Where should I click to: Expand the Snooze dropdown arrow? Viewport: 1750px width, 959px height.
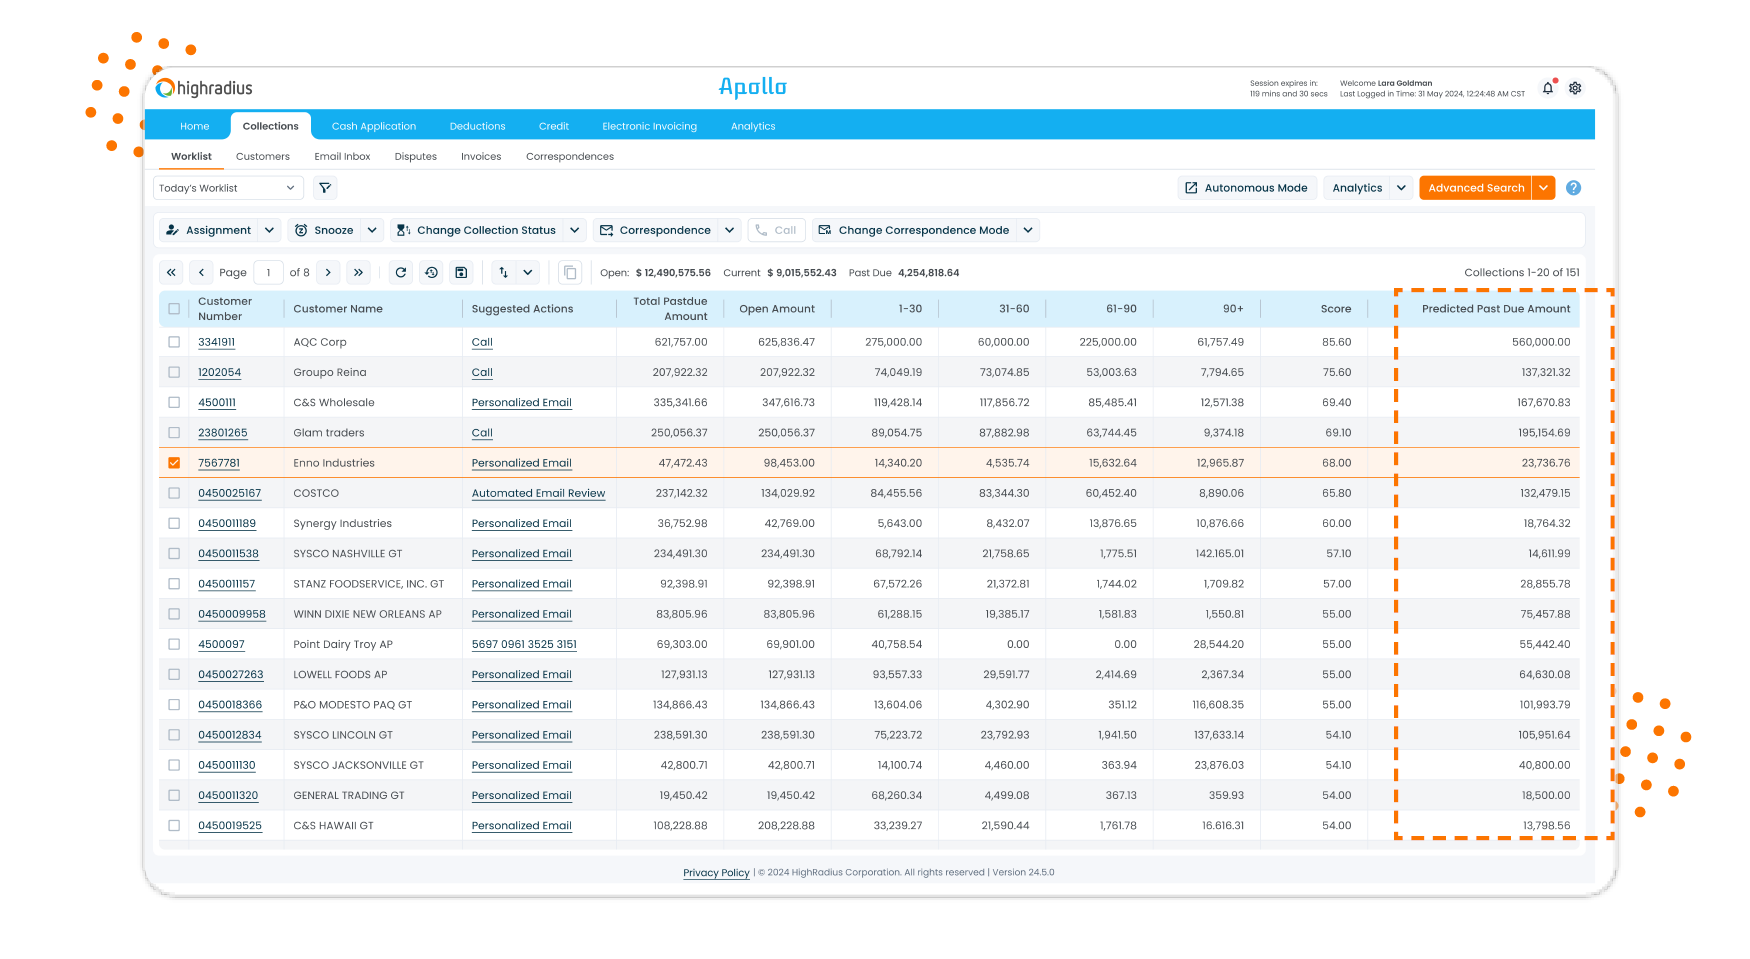click(x=372, y=230)
